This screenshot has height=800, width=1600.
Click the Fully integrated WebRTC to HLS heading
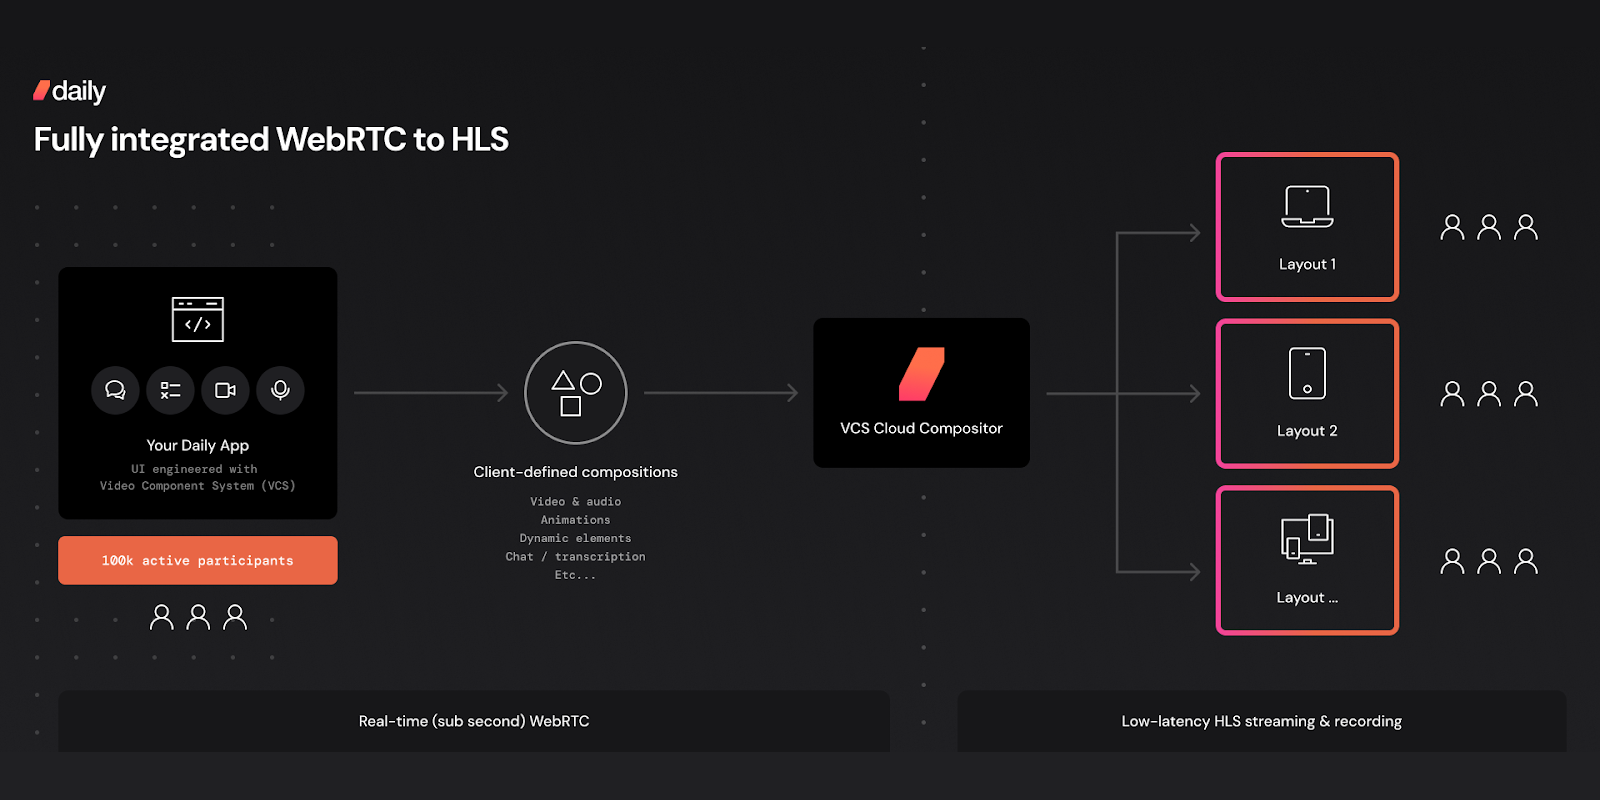271,139
